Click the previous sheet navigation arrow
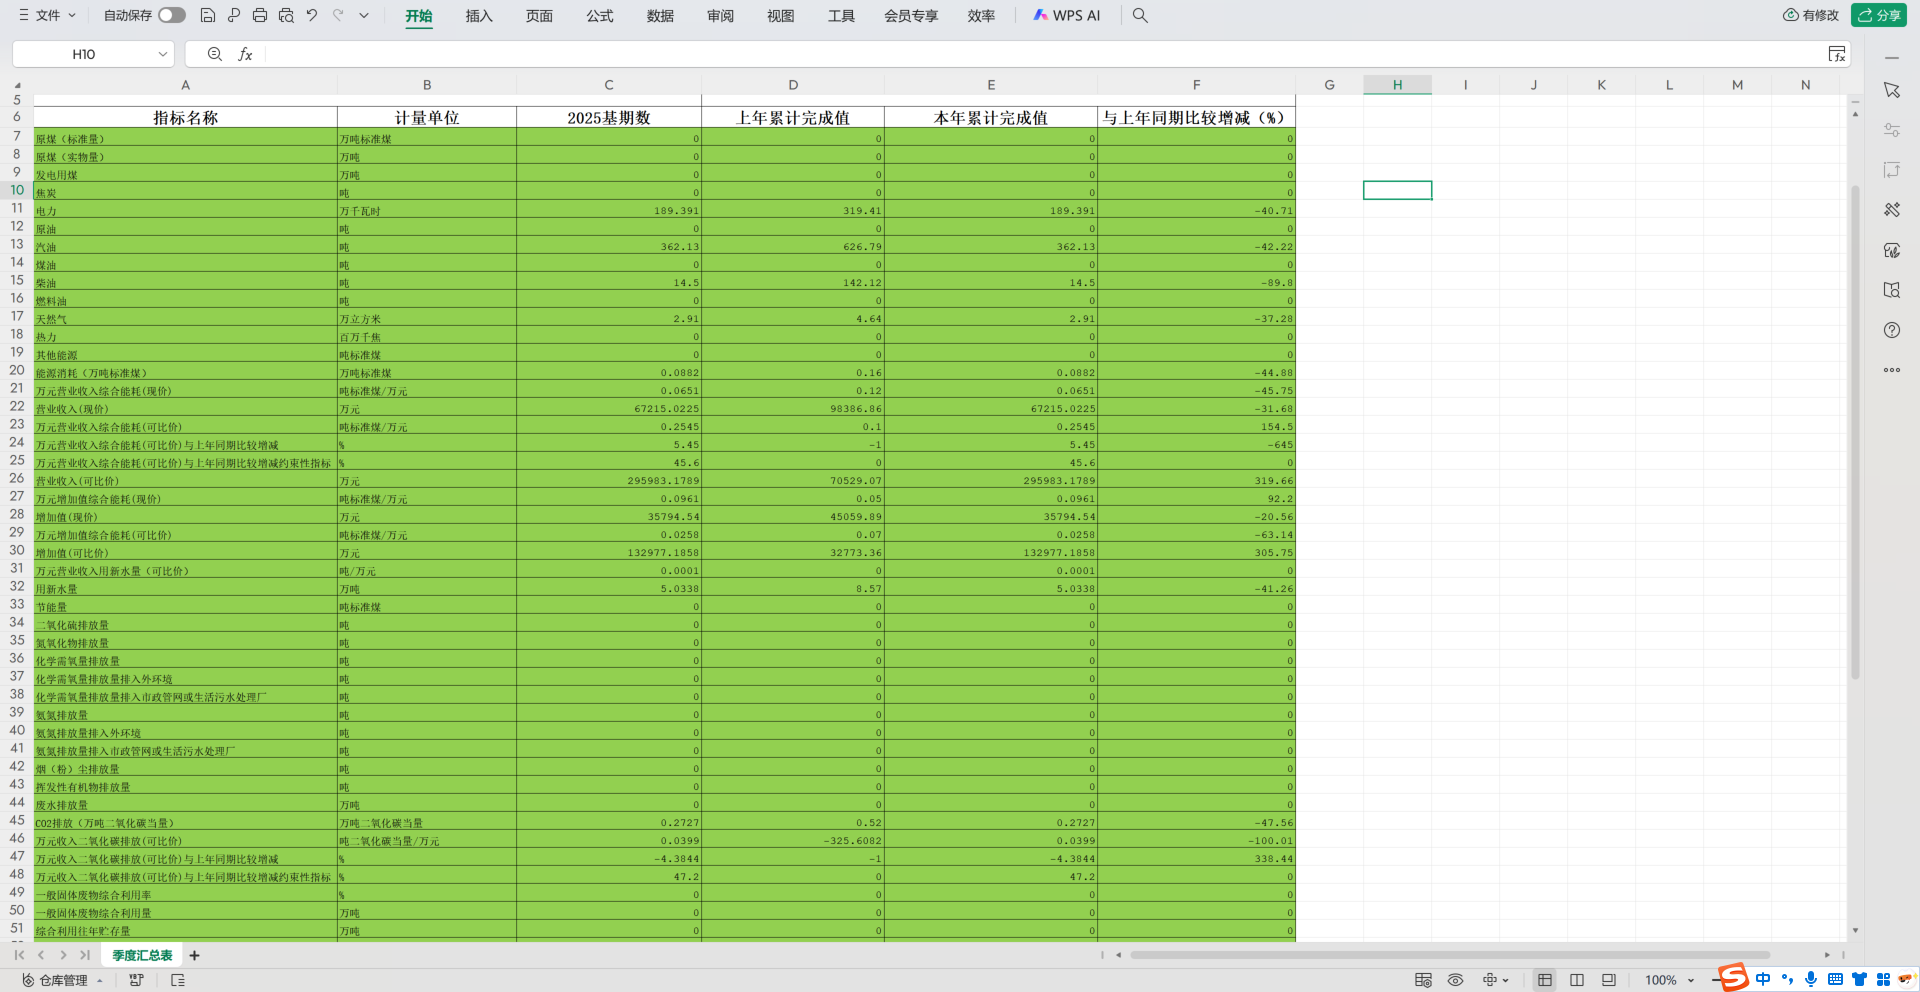 point(41,956)
